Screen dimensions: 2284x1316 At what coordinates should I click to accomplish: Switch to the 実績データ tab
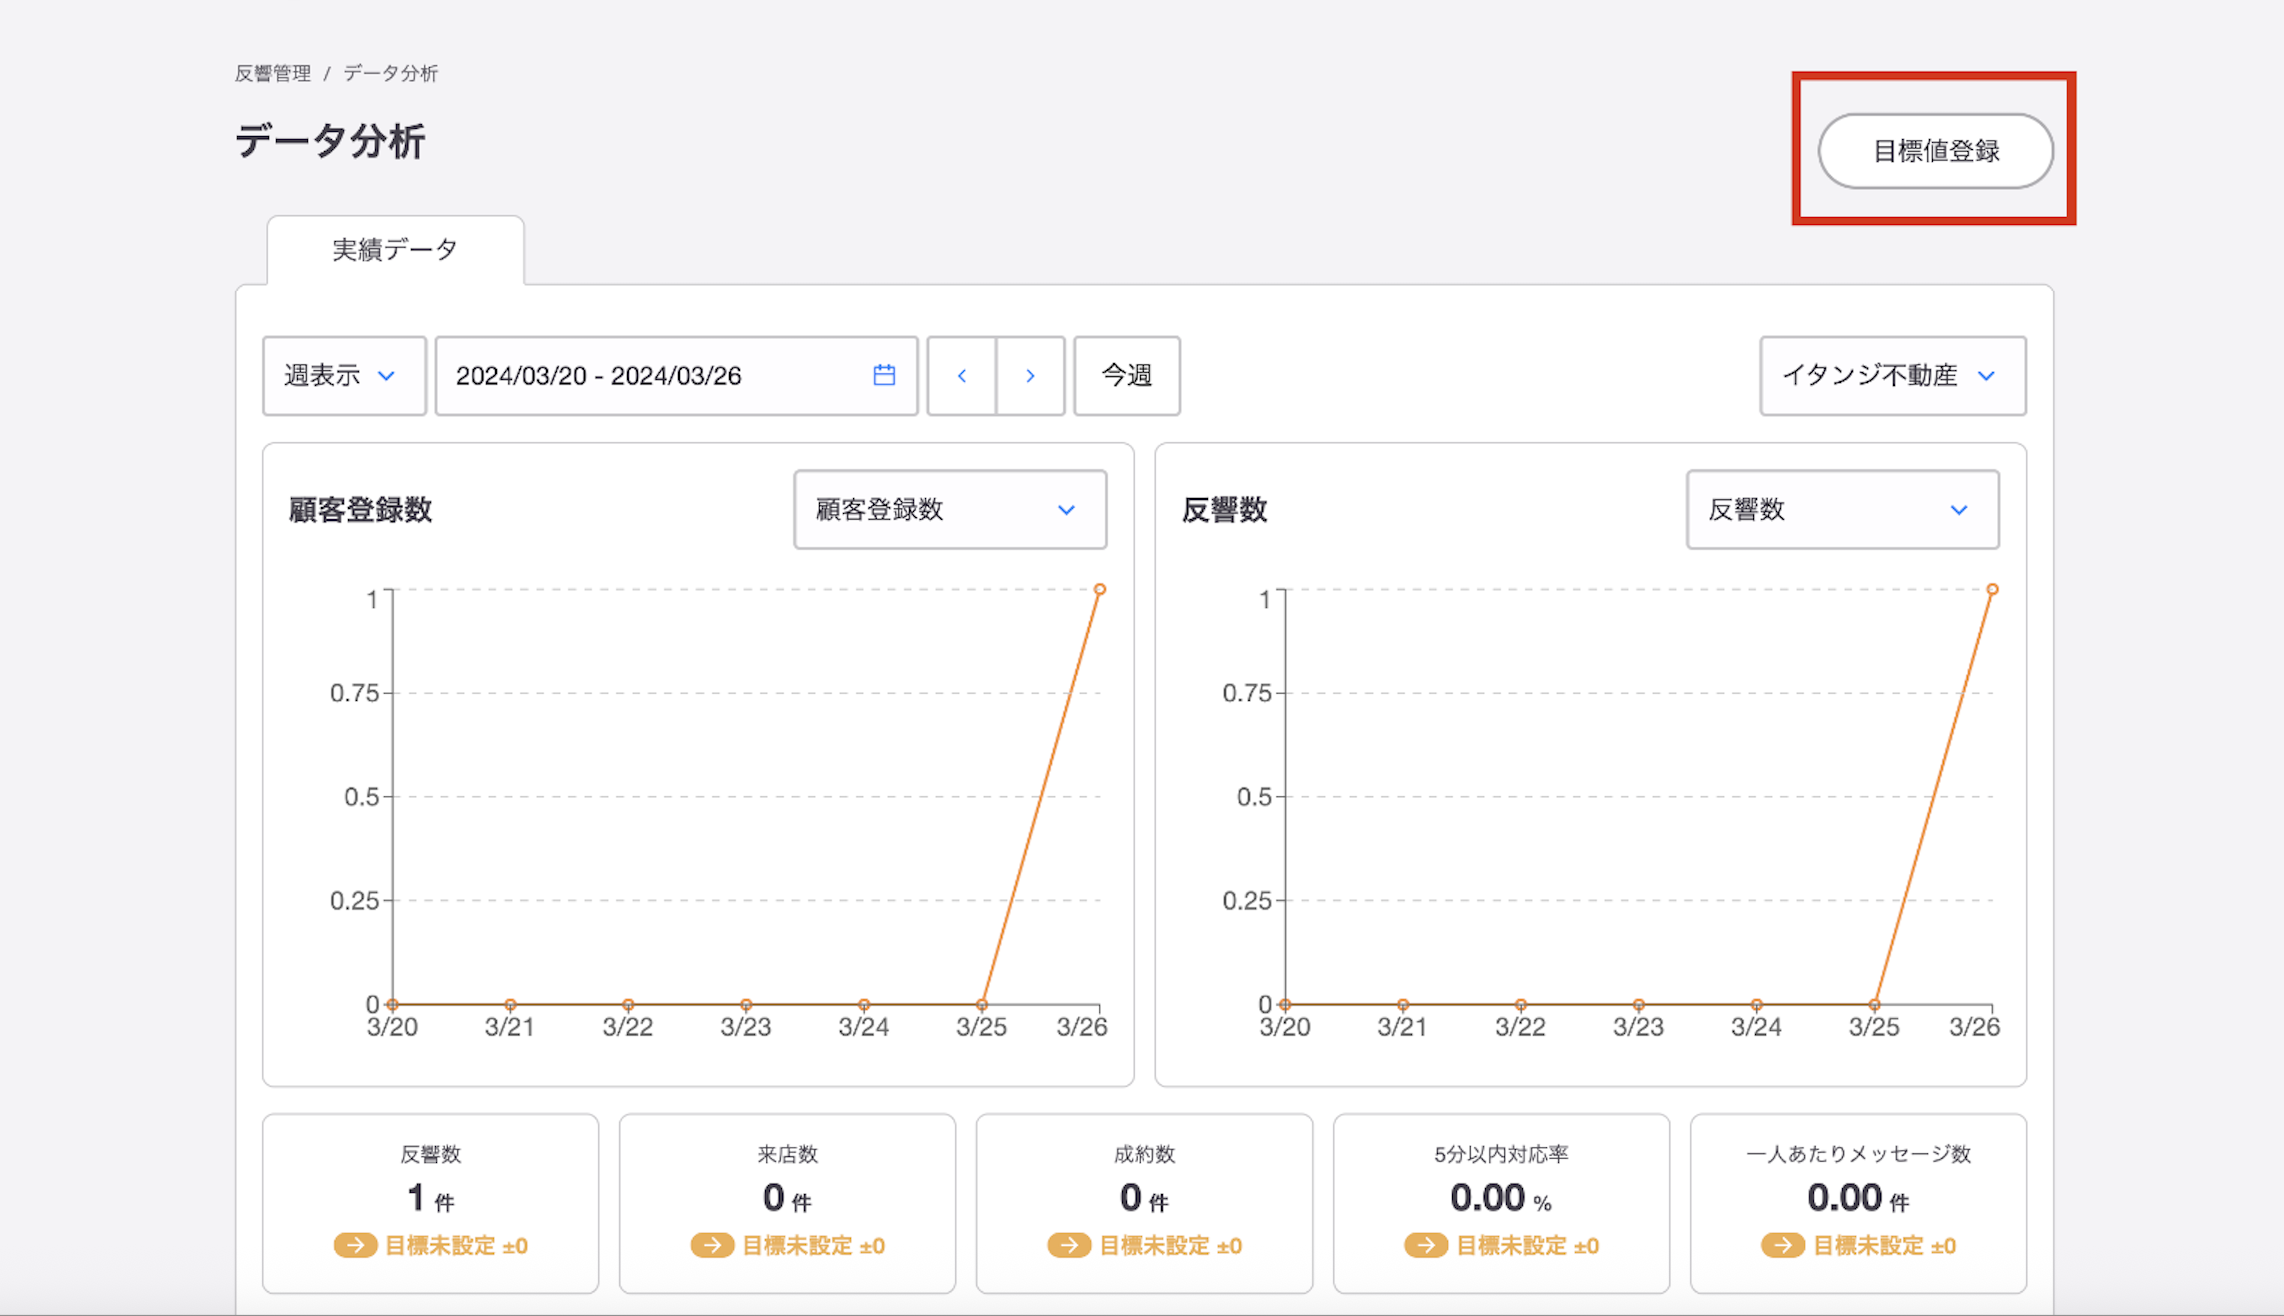click(x=395, y=250)
